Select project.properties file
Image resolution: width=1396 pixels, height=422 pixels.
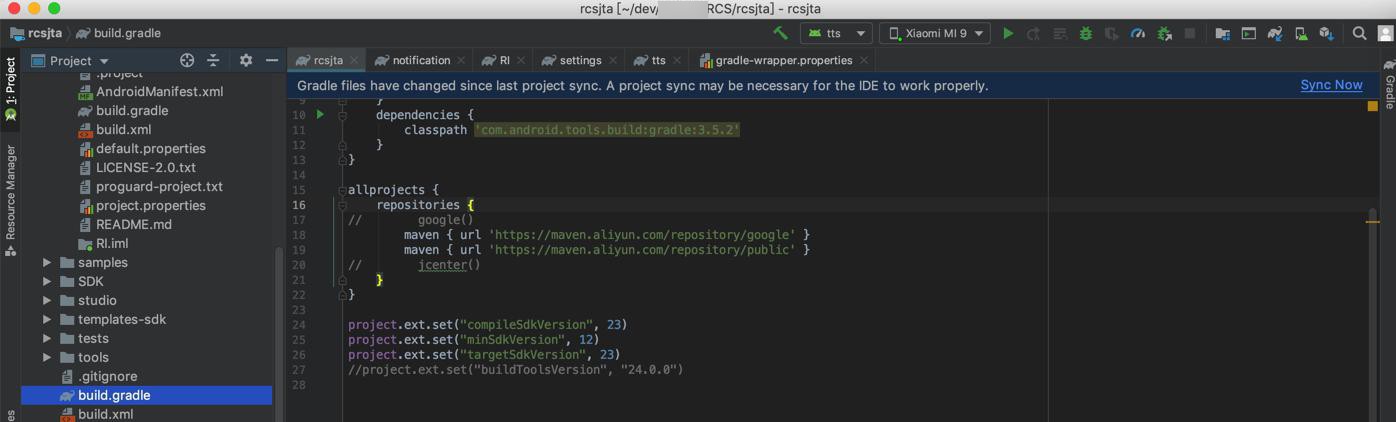[x=142, y=206]
